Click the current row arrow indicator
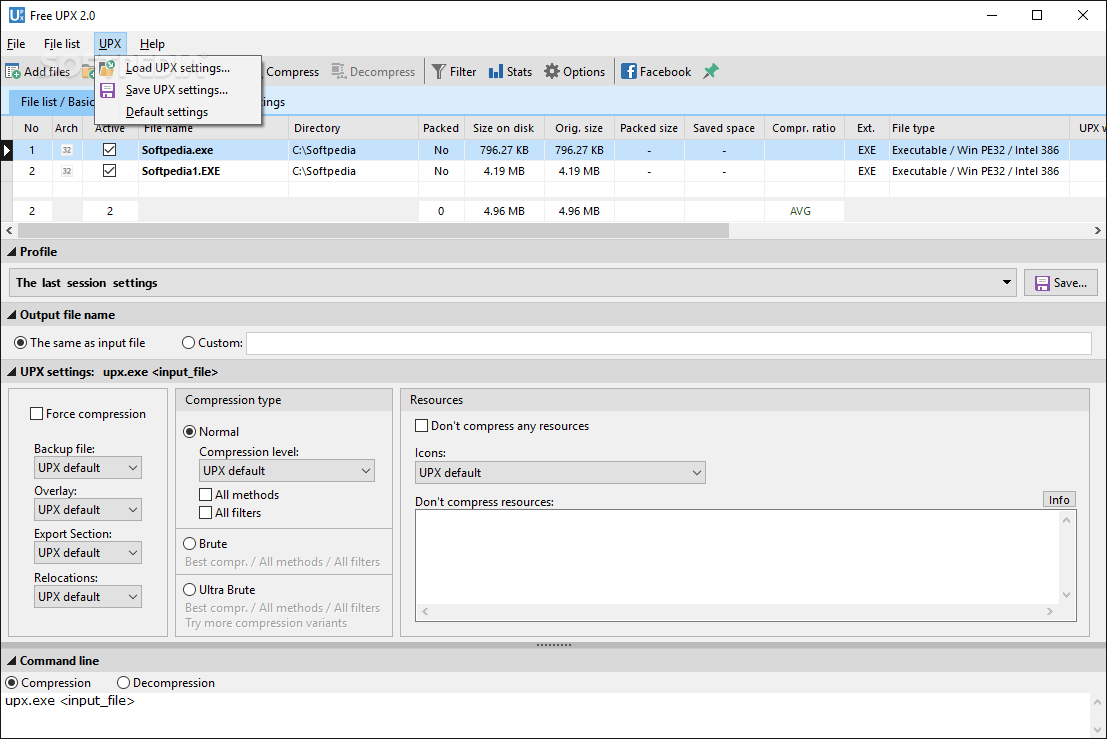The width and height of the screenshot is (1107, 739). tap(6, 150)
